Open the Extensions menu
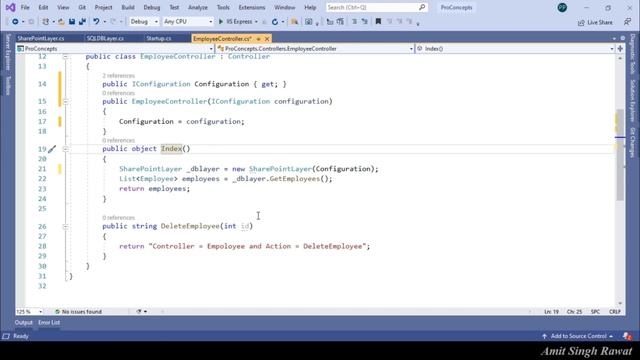Image resolution: width=640 pixels, height=360 pixels. 251,7
